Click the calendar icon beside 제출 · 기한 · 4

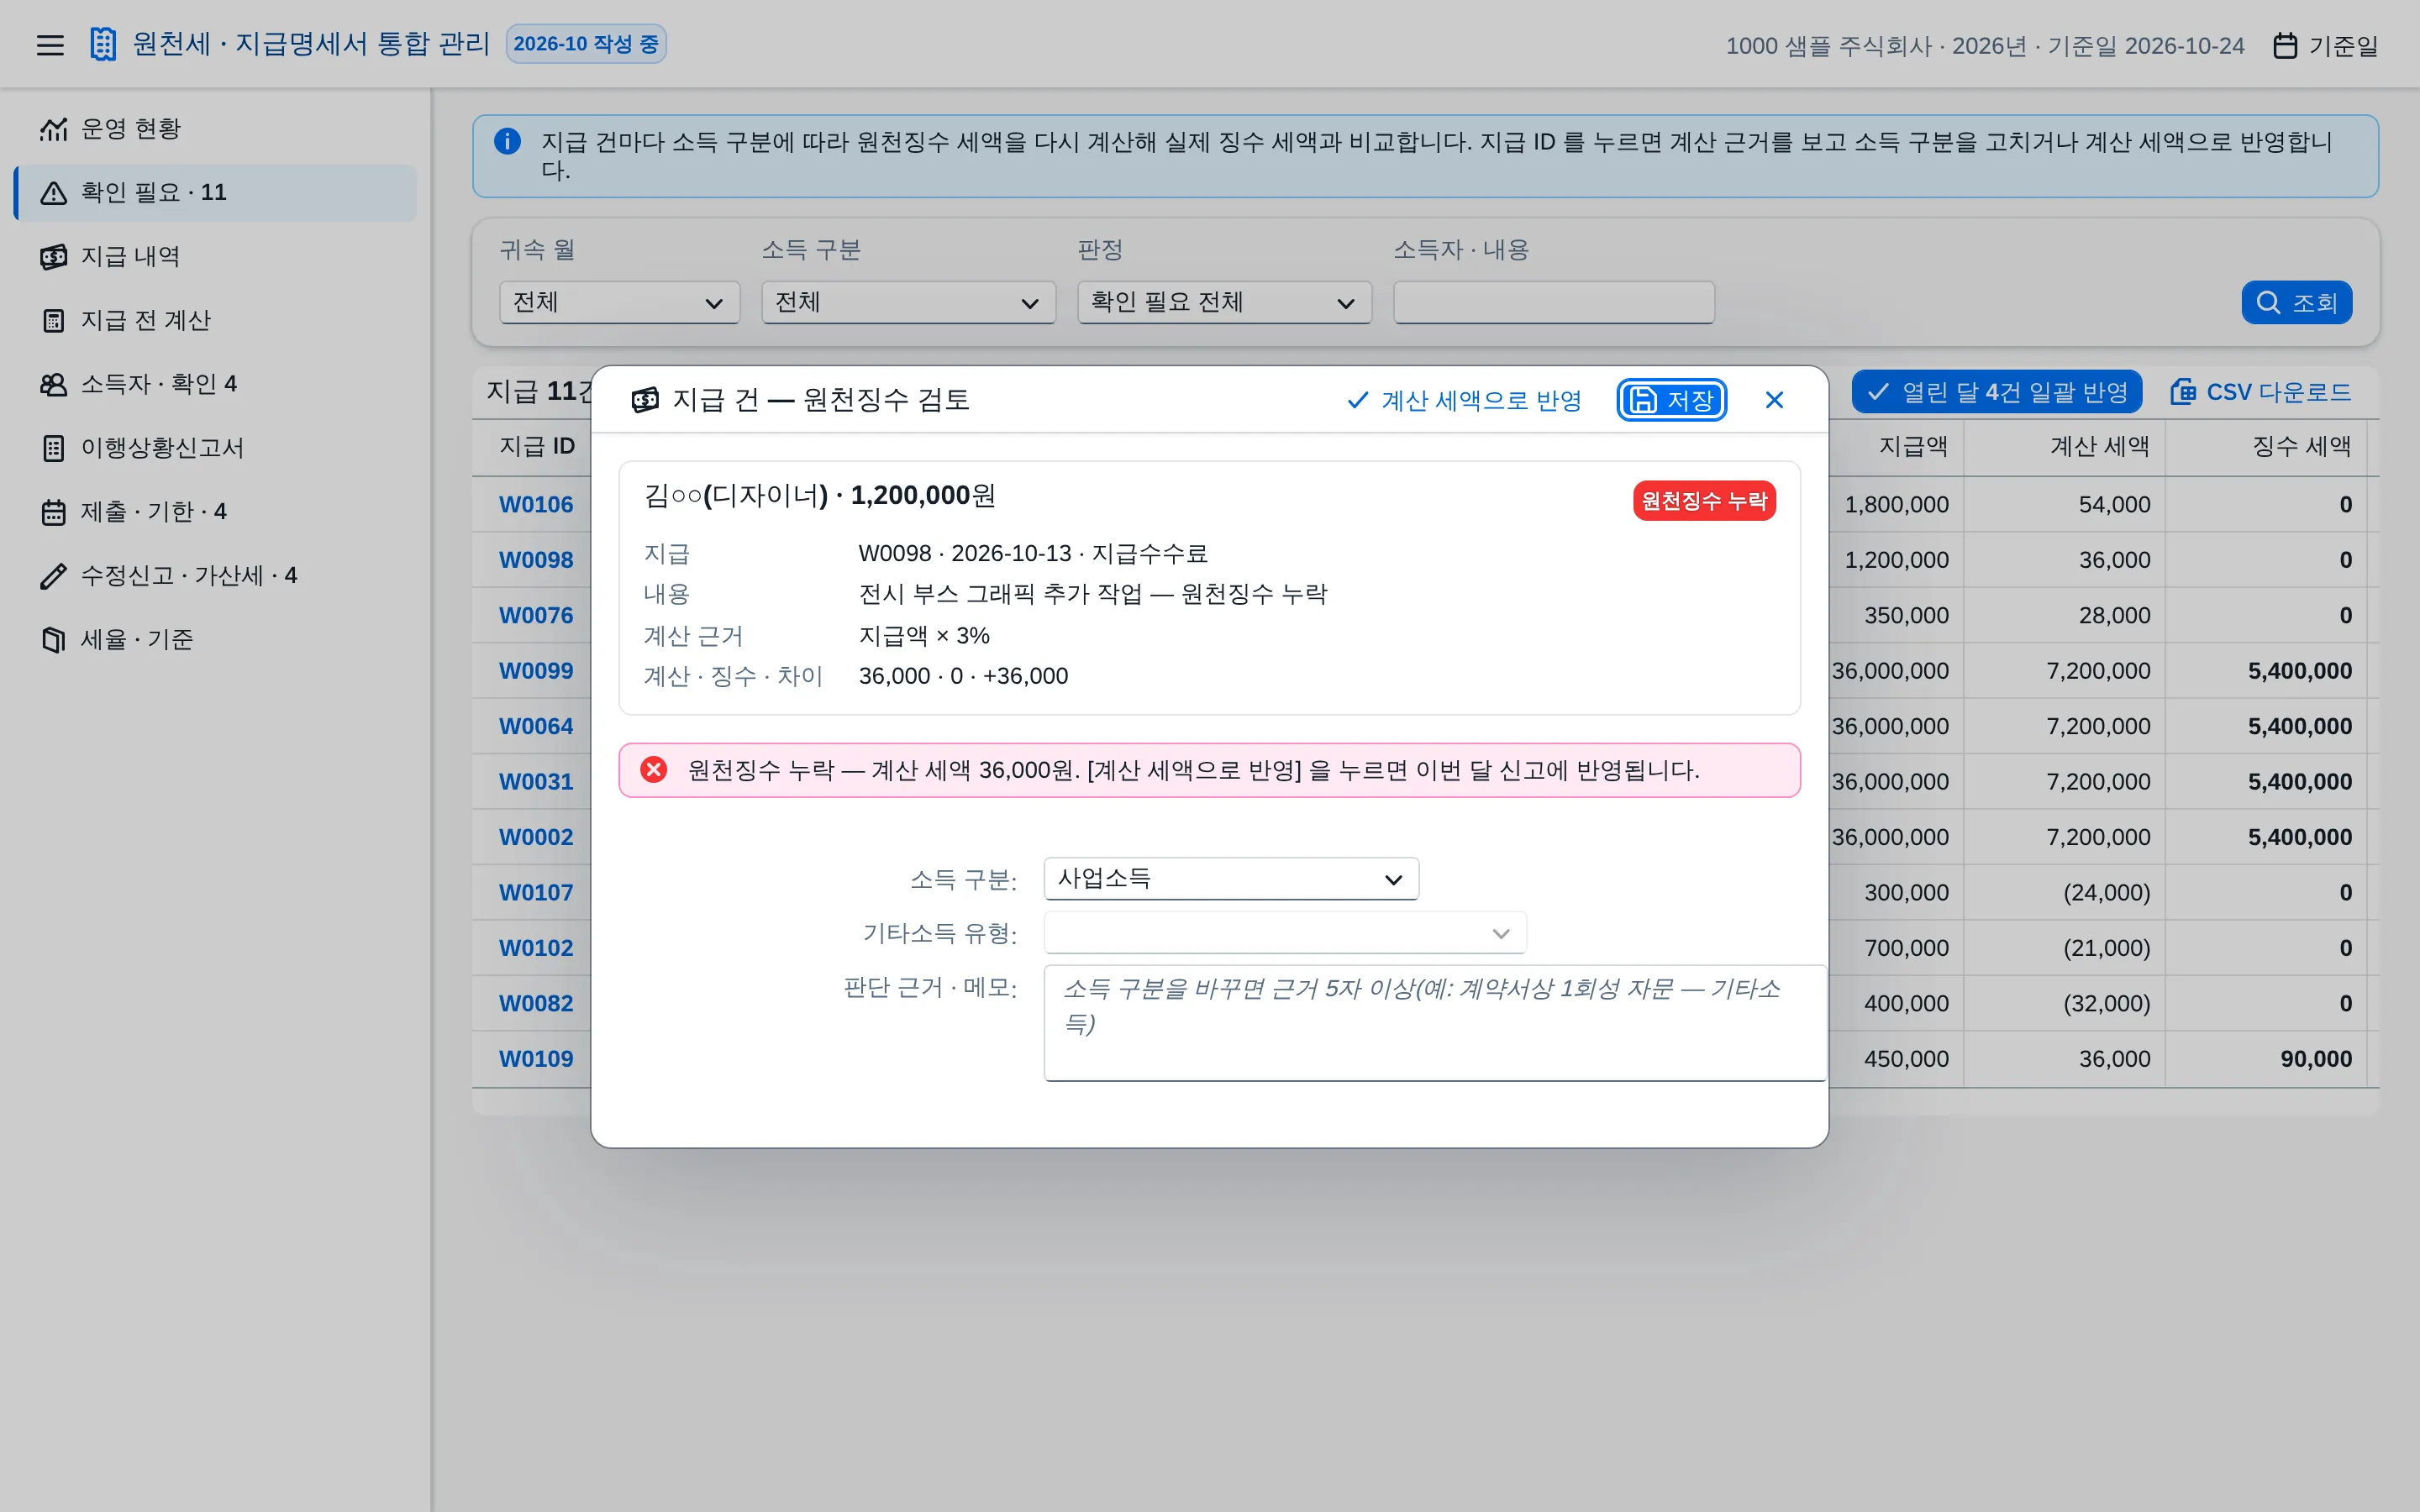coord(54,512)
